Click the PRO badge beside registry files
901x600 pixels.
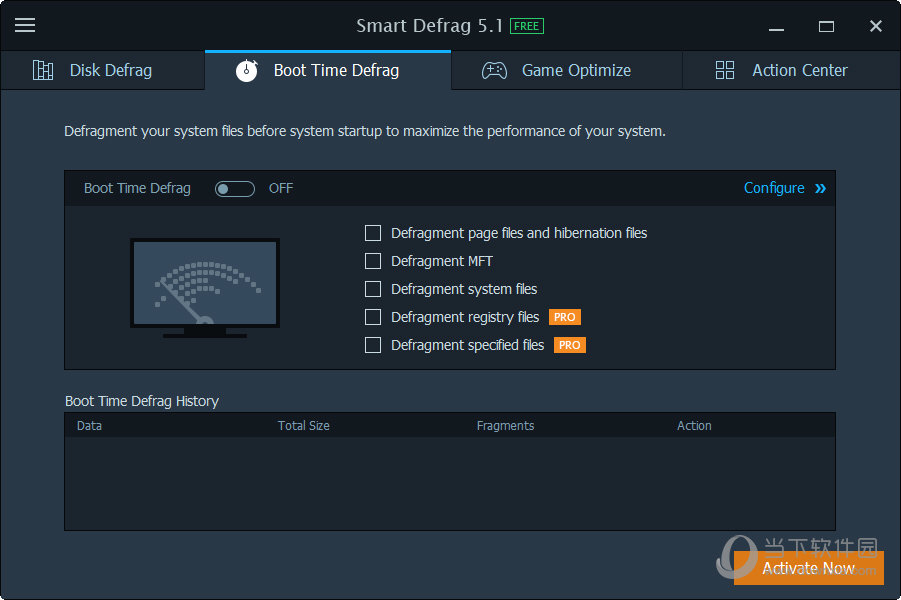(565, 317)
